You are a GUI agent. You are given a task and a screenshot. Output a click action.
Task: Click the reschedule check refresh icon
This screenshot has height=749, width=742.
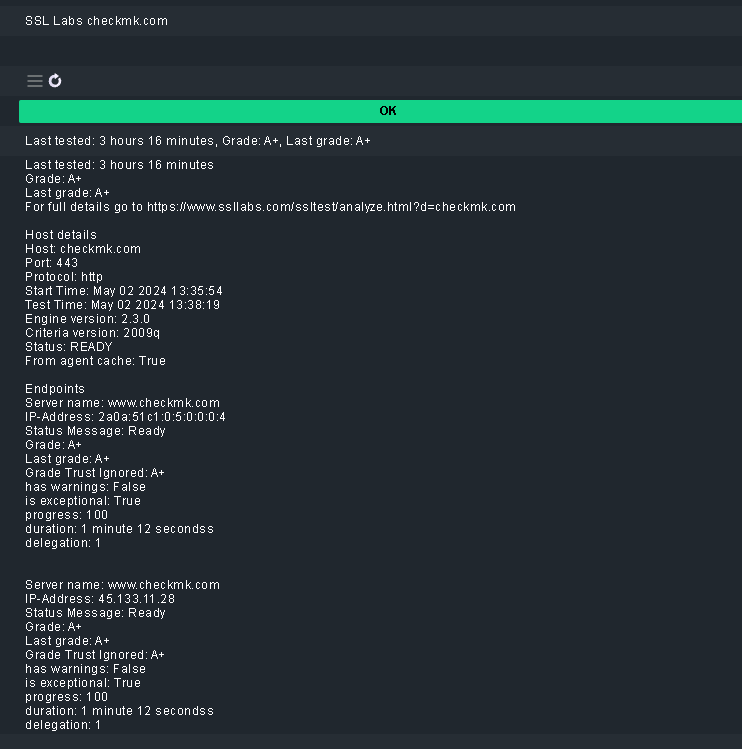coord(55,81)
